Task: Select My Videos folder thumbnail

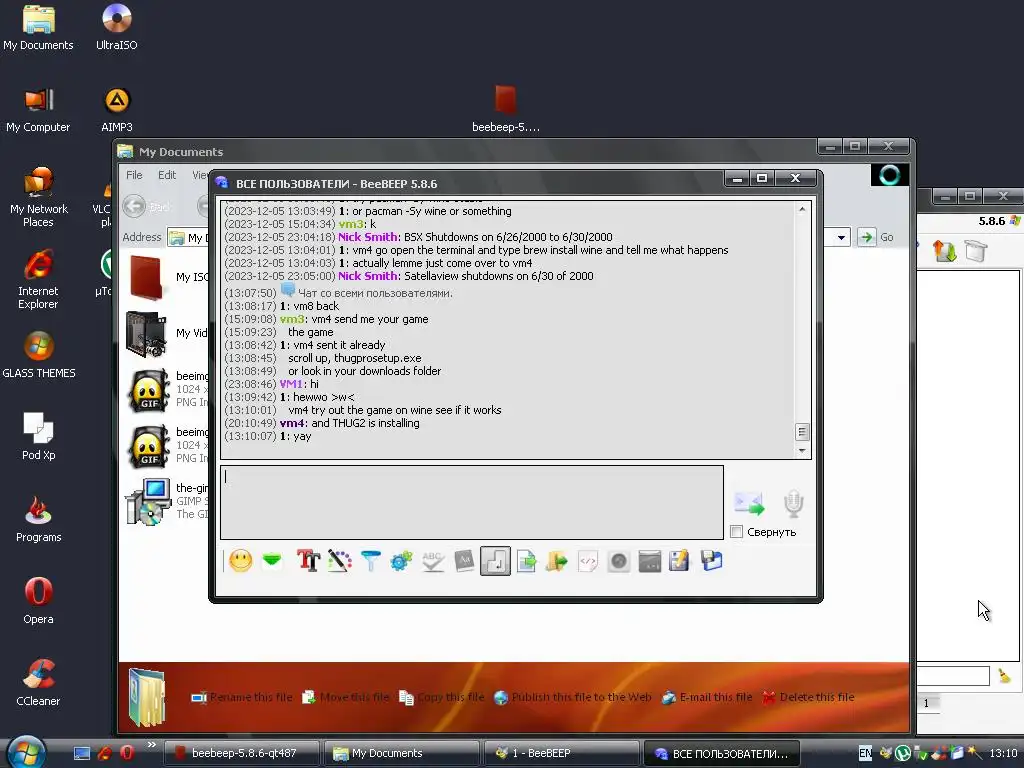Action: click(x=147, y=334)
